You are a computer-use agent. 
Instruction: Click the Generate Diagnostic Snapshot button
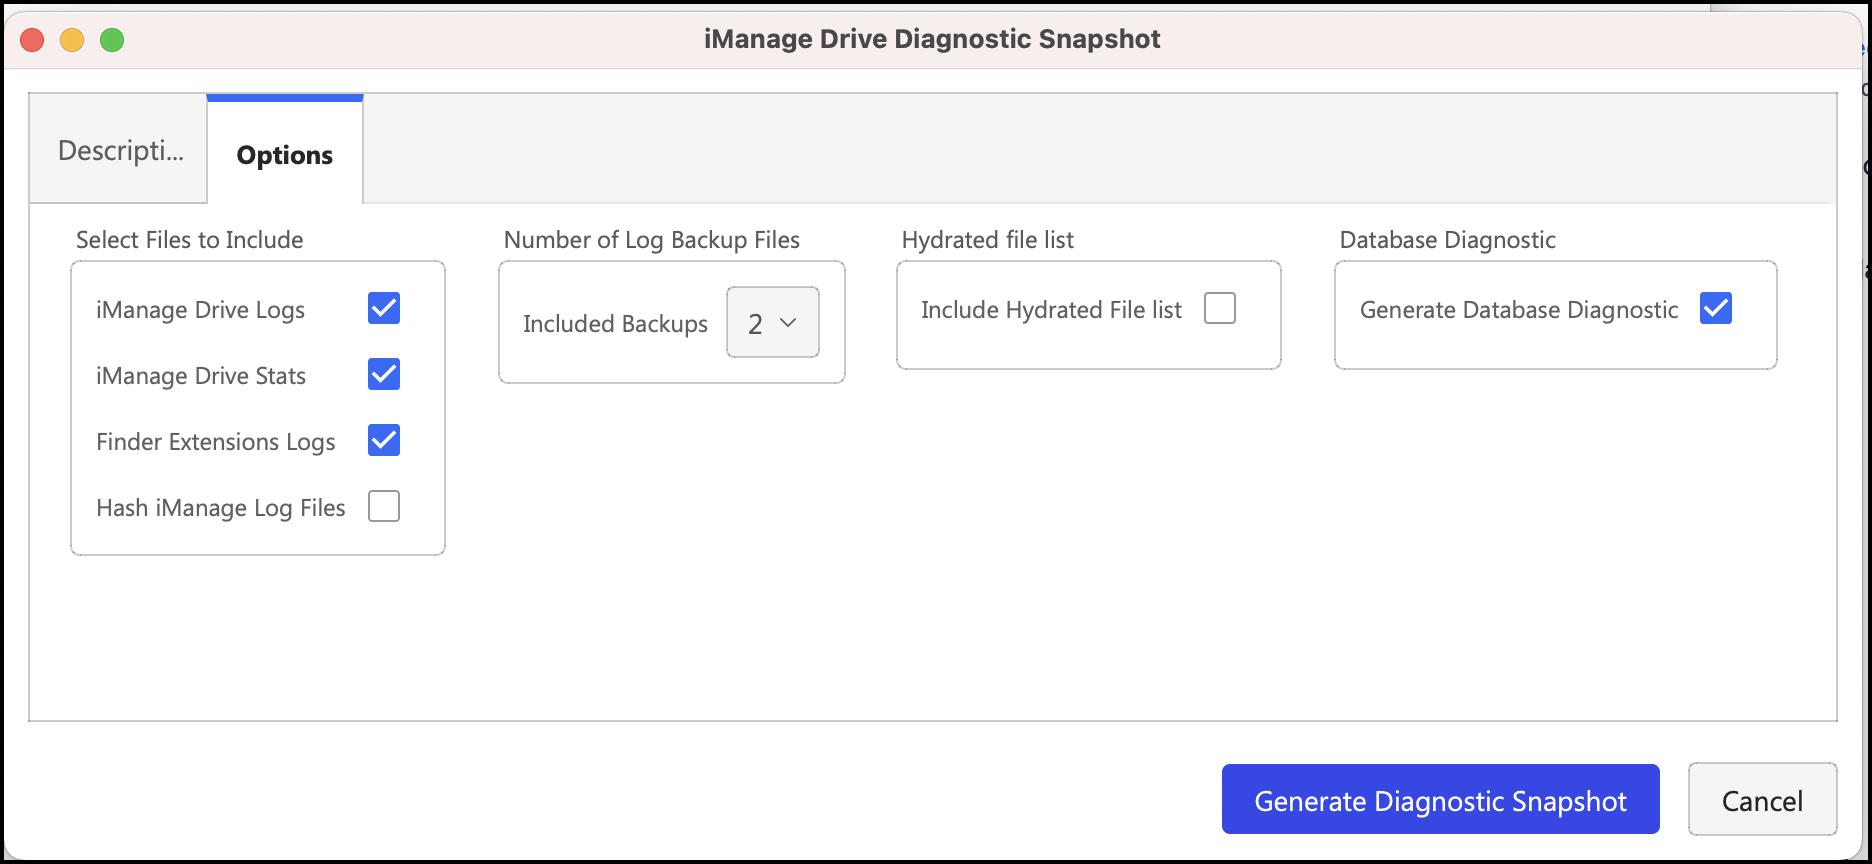click(1440, 800)
